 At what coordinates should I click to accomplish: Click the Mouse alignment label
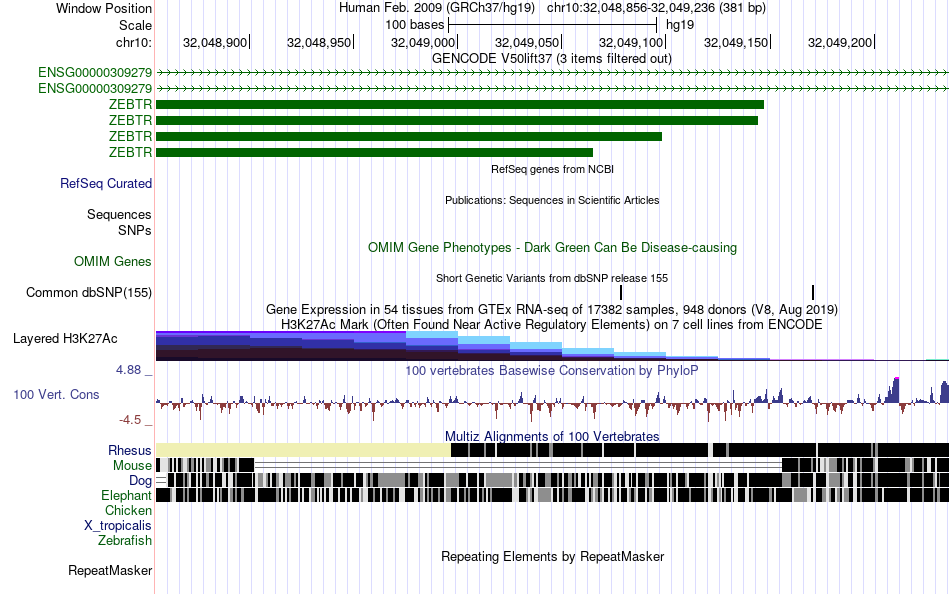[132, 466]
